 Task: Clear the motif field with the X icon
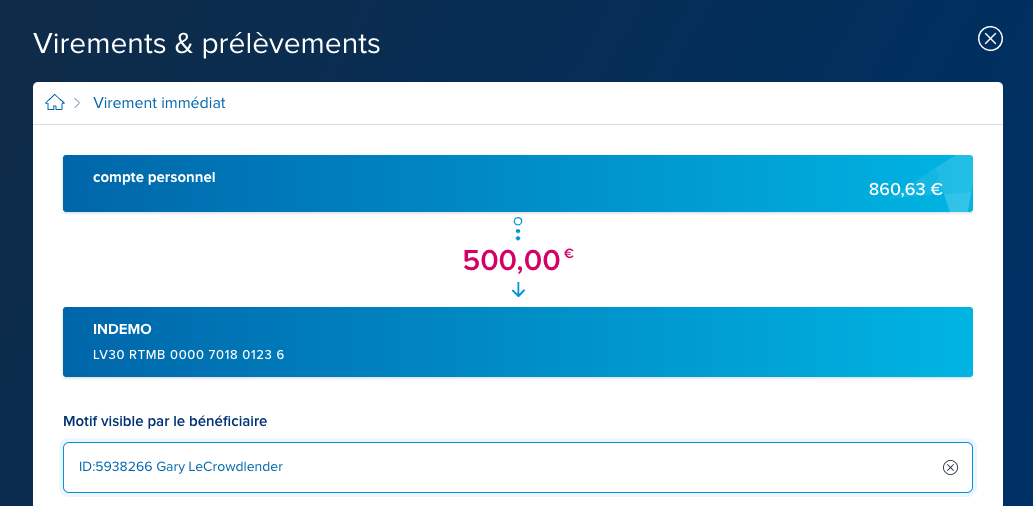click(x=950, y=467)
